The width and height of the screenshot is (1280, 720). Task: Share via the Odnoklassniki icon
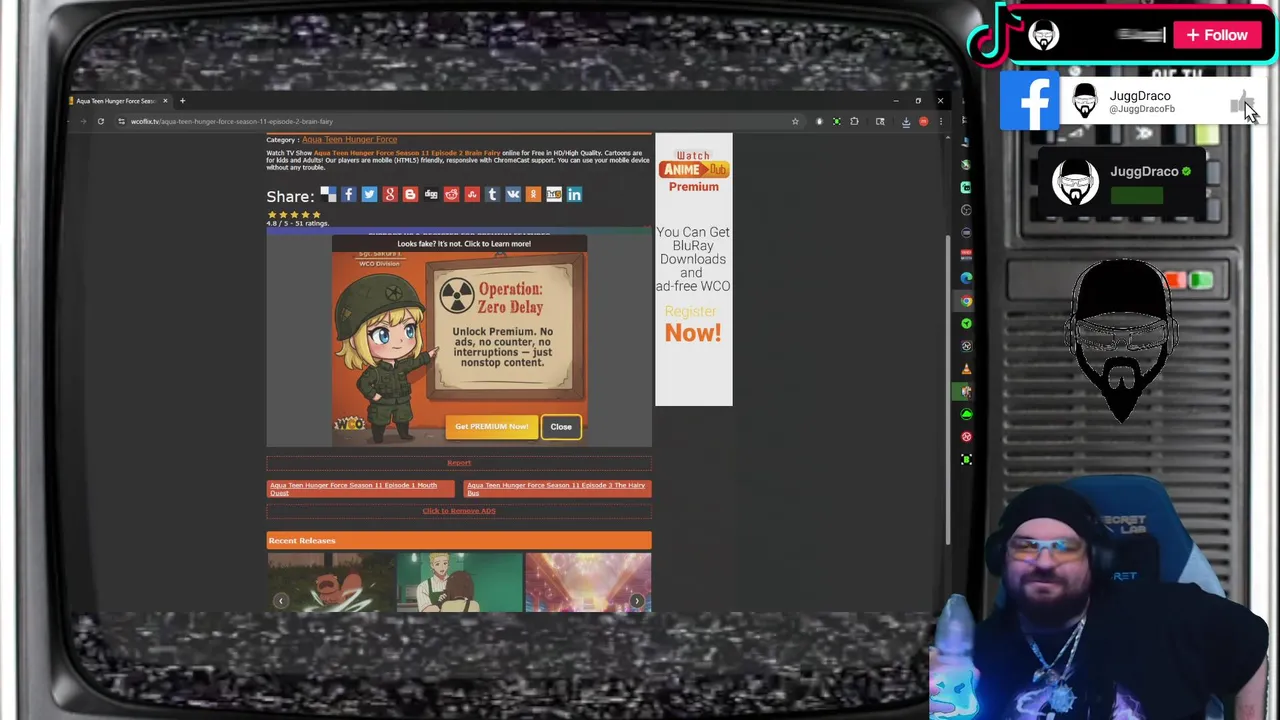533,195
